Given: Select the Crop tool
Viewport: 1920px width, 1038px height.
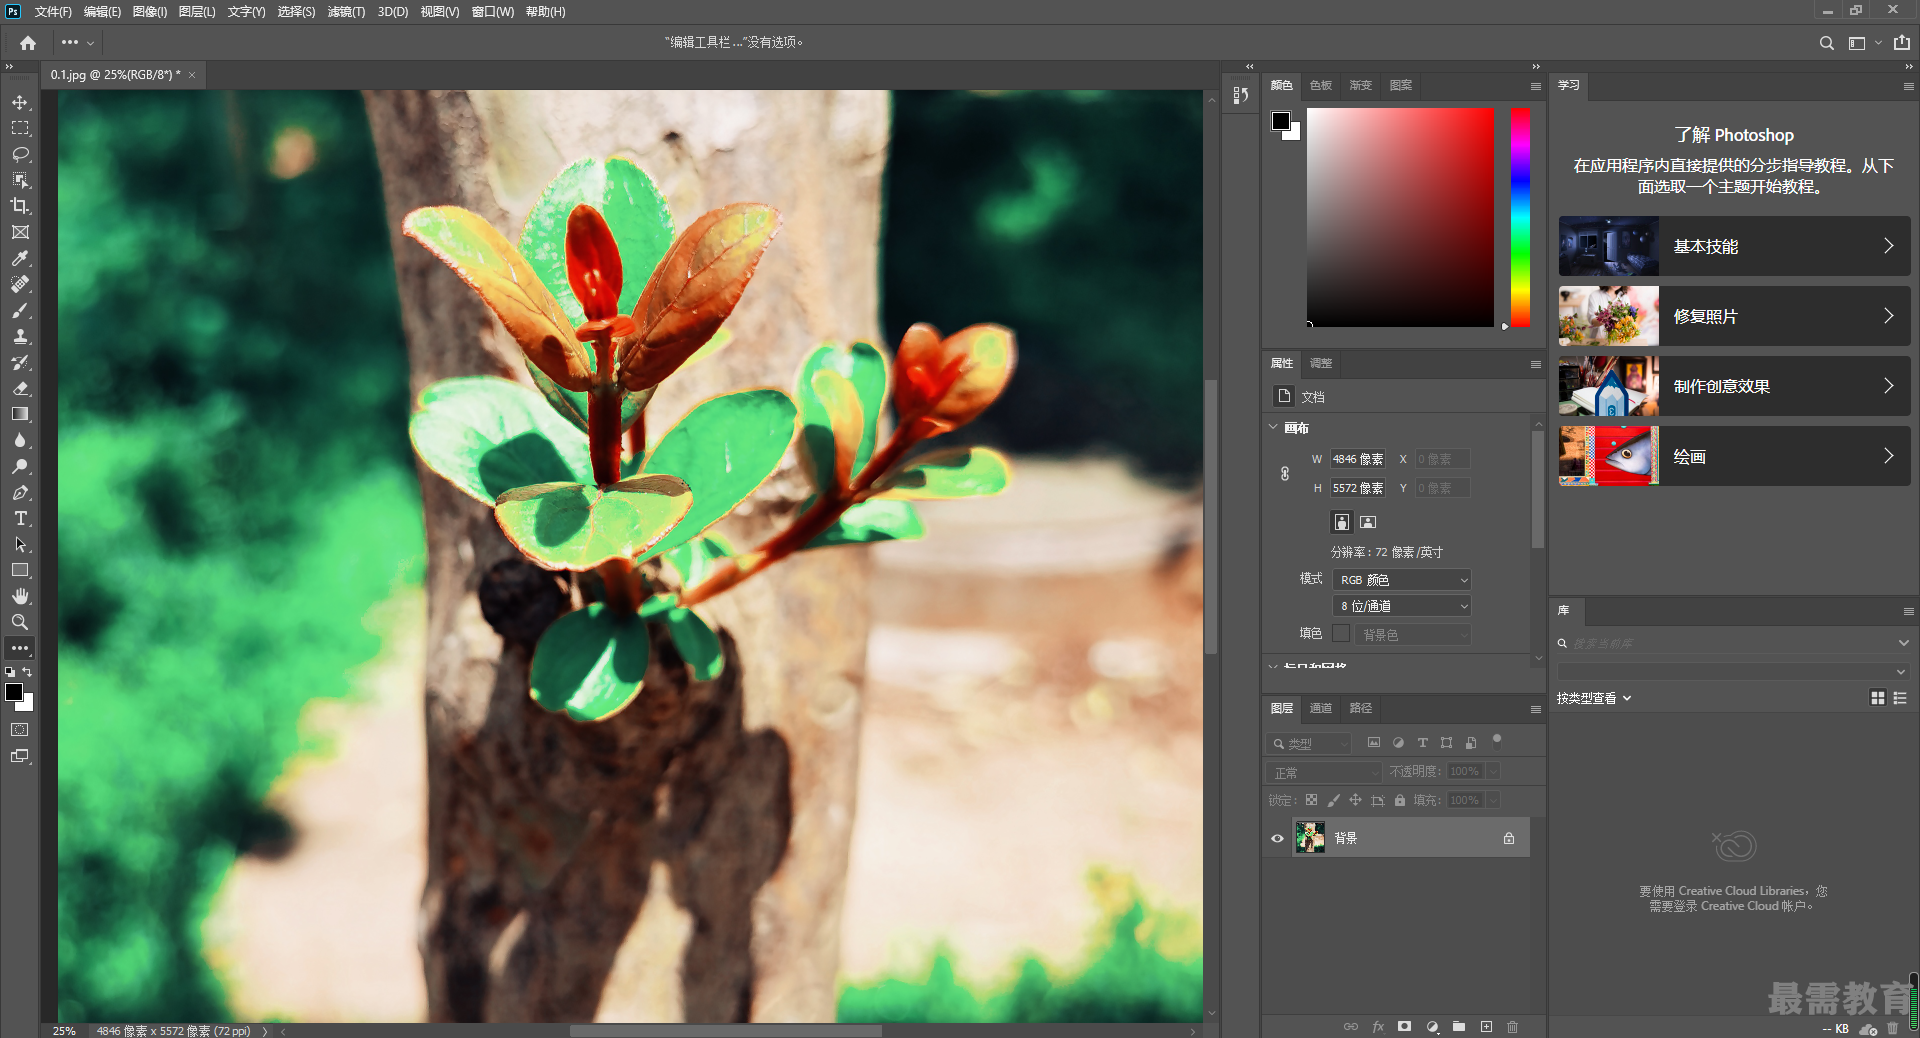Looking at the screenshot, I should [20, 206].
